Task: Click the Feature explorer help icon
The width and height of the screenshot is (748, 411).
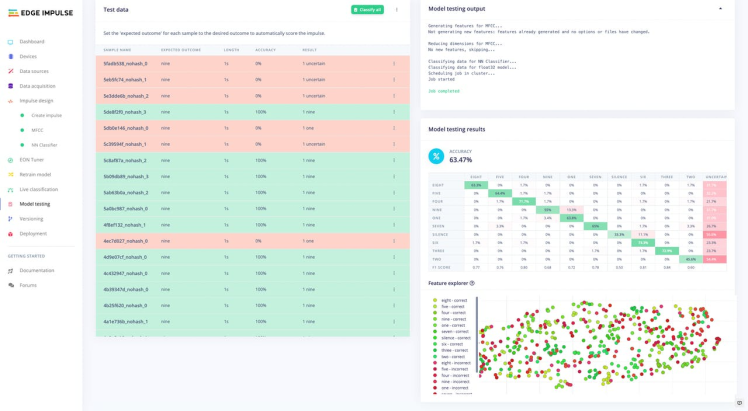Action: click(472, 283)
